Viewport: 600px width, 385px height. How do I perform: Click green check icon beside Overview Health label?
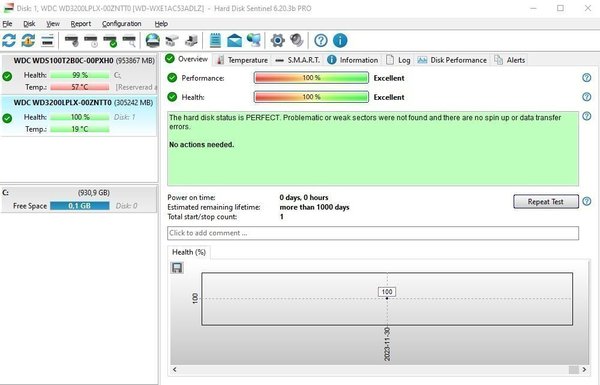172,97
